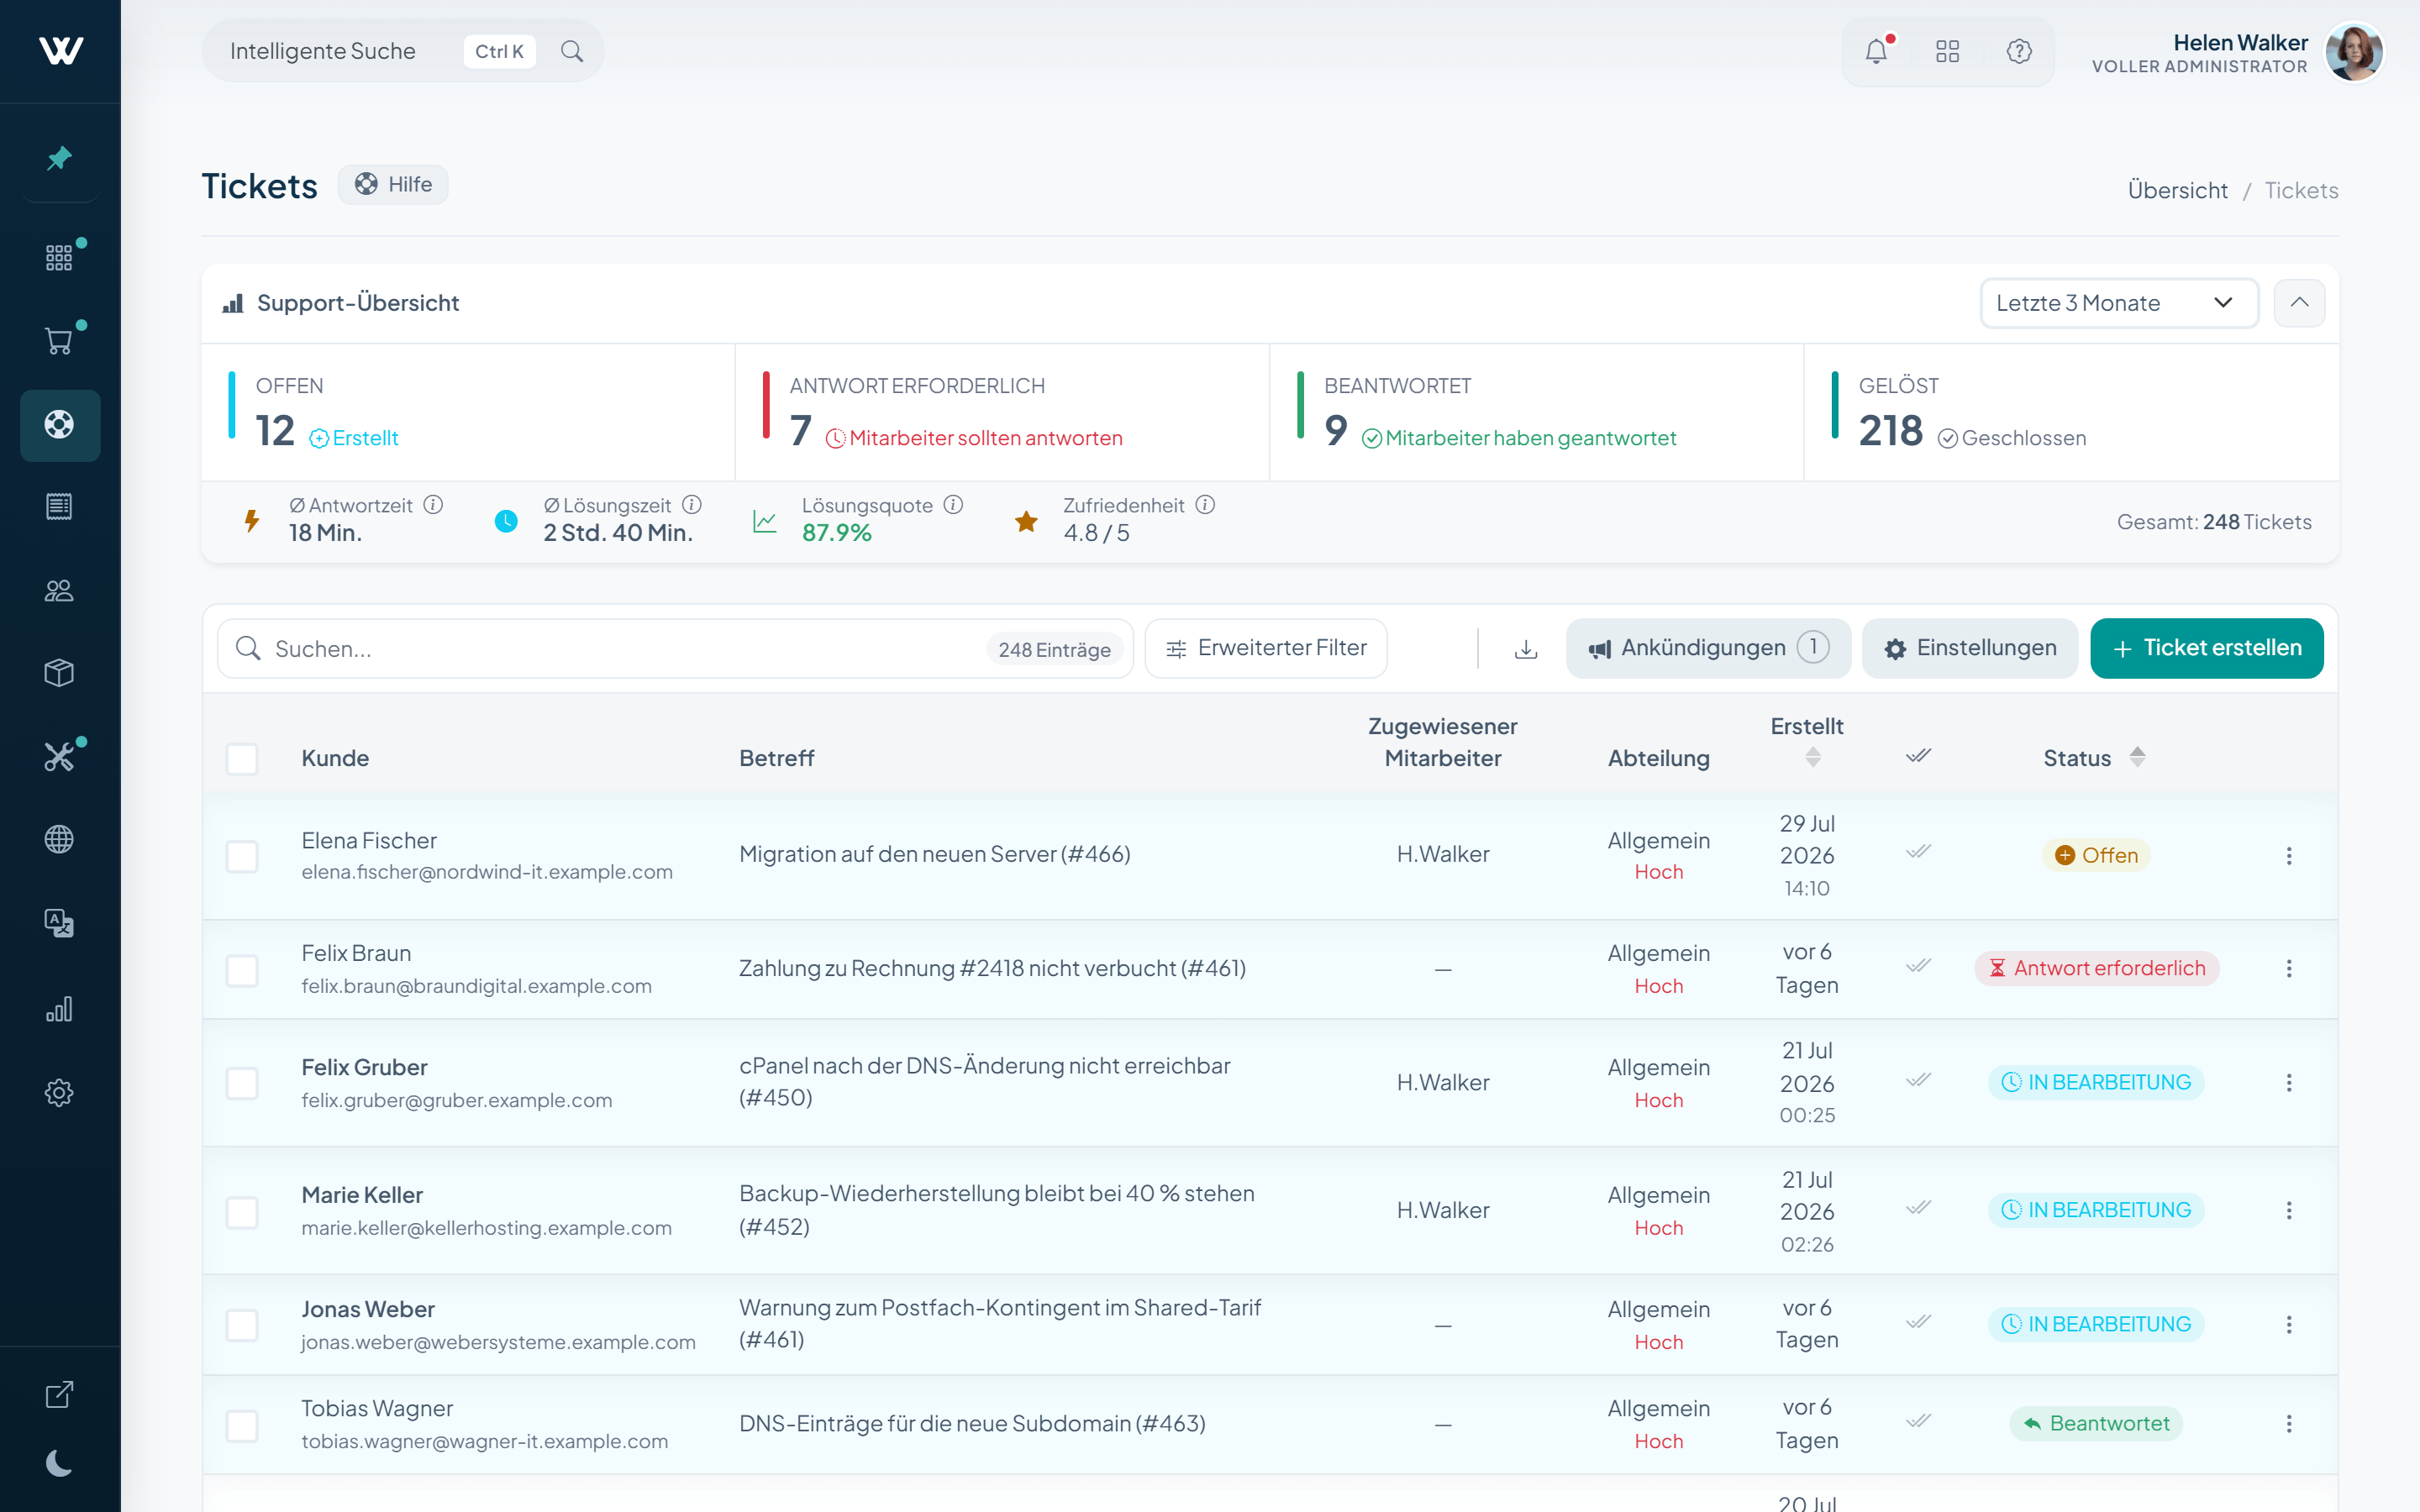
Task: Open row menu for Elena Fischer ticket
Action: [x=2289, y=856]
